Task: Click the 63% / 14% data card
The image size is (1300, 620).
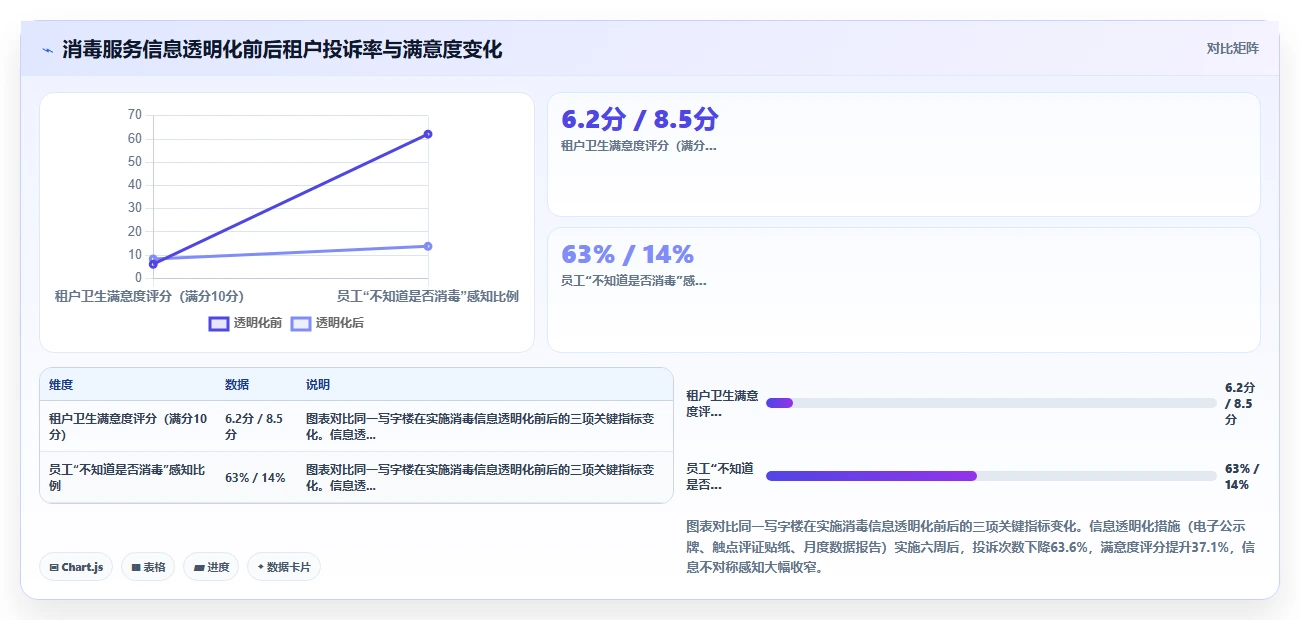Action: [904, 290]
